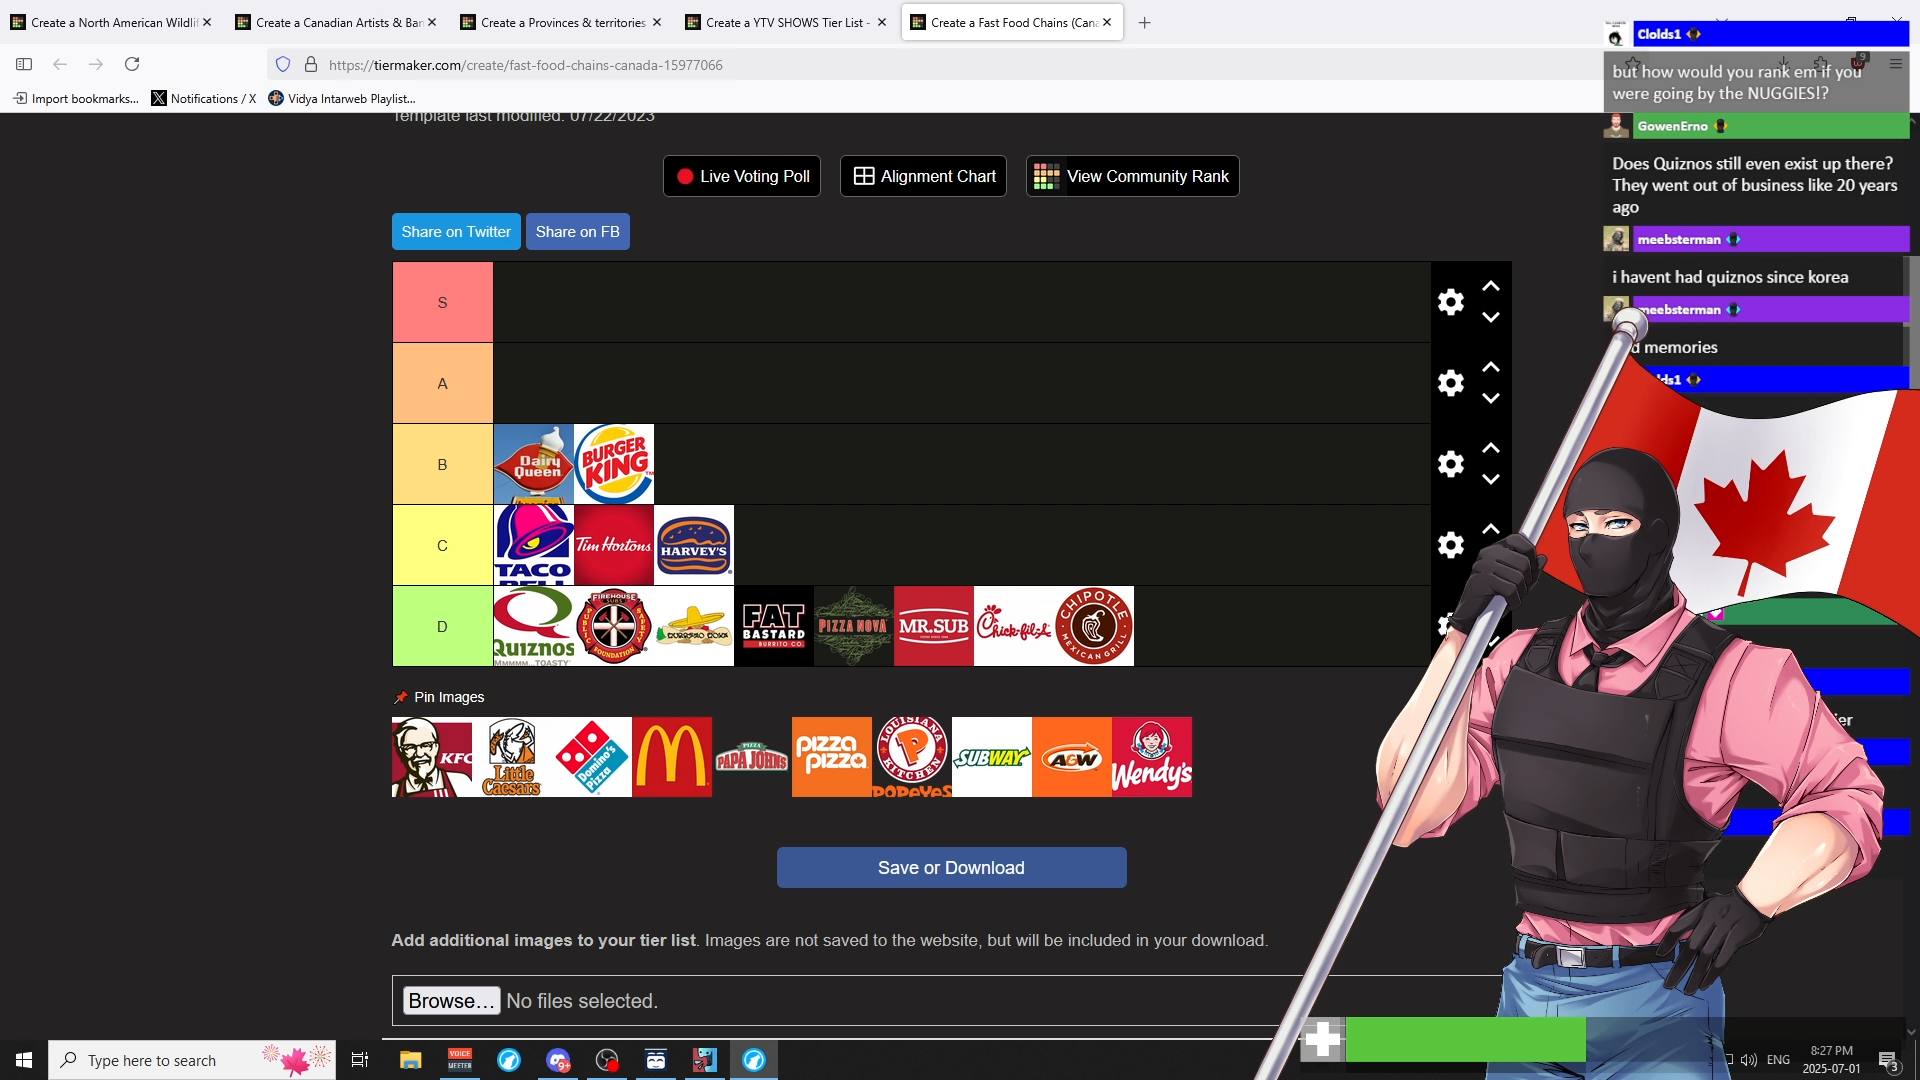
Task: Click Save or Download button
Action: click(951, 867)
